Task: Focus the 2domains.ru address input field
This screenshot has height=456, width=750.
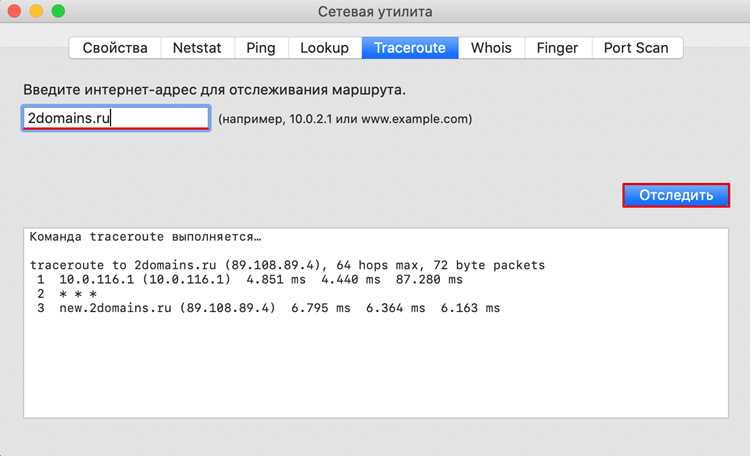Action: [x=116, y=118]
